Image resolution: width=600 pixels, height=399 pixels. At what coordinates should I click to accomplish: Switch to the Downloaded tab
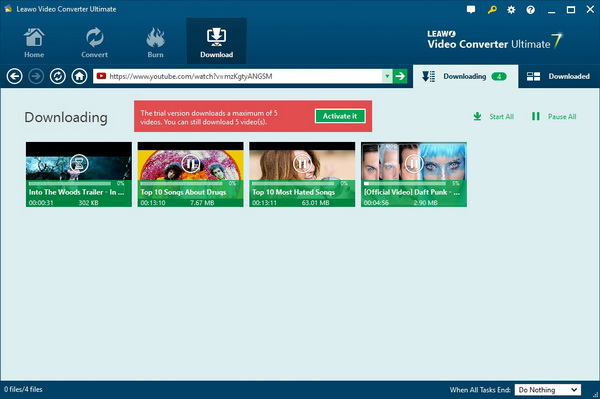(x=559, y=77)
